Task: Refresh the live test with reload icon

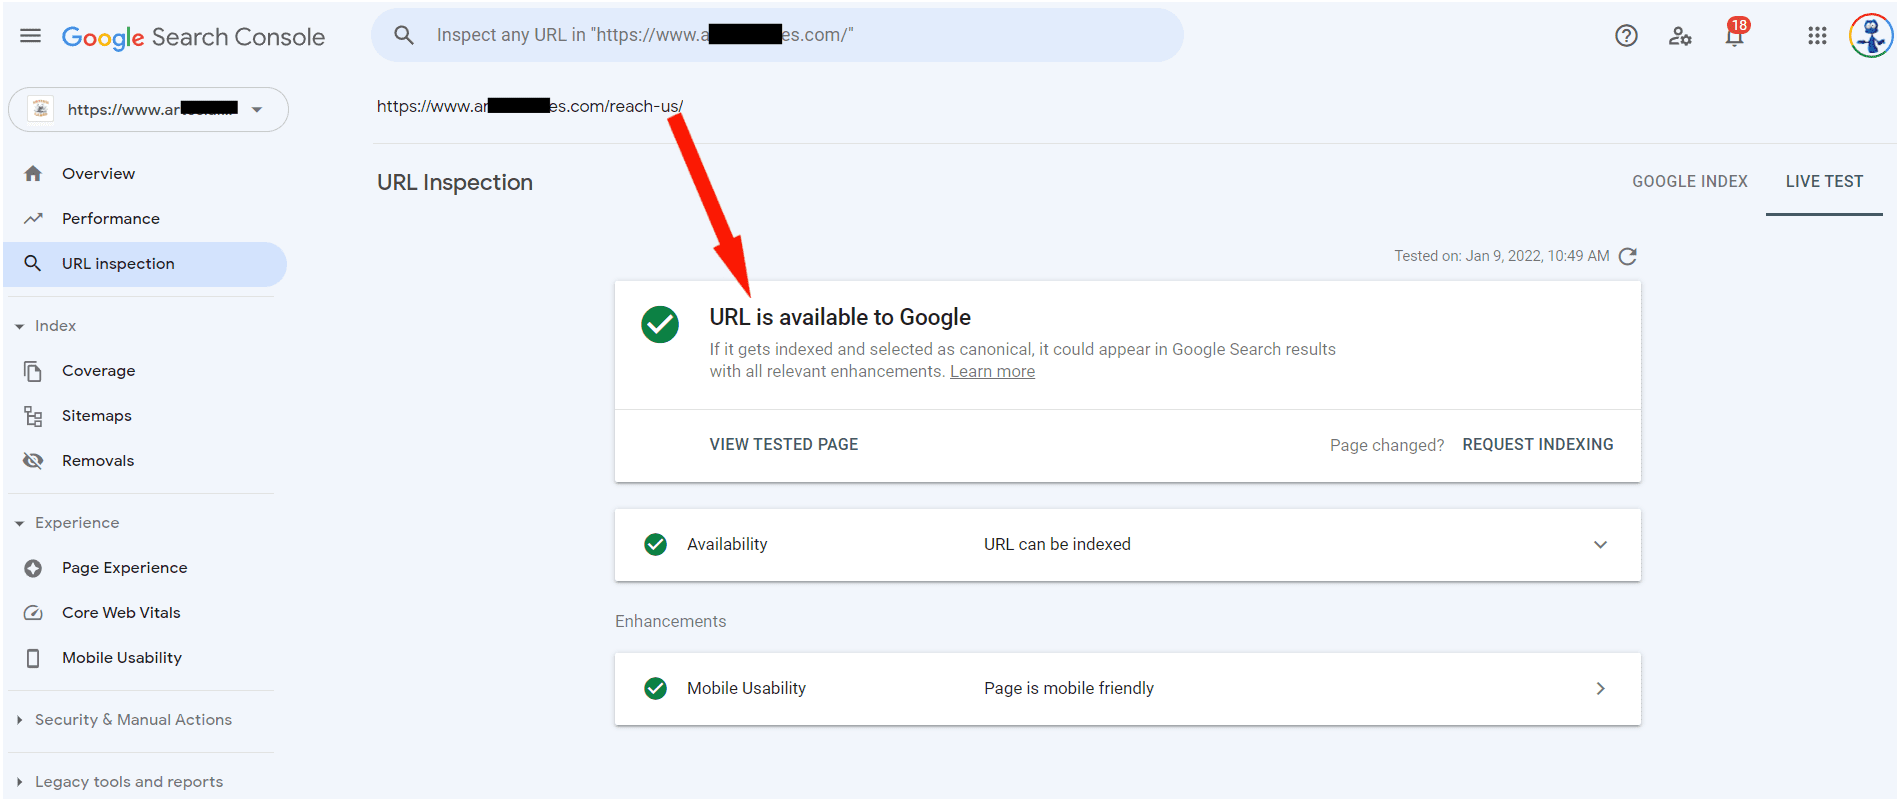Action: [x=1627, y=256]
